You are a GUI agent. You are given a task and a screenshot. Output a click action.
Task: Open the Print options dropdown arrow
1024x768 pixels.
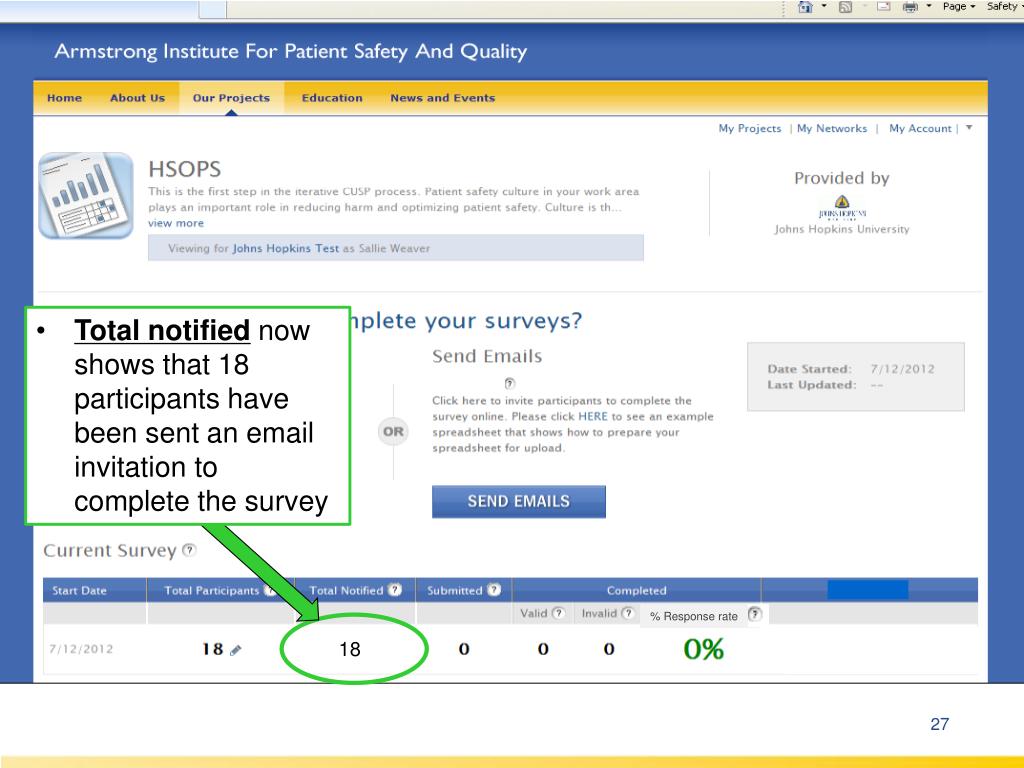929,7
